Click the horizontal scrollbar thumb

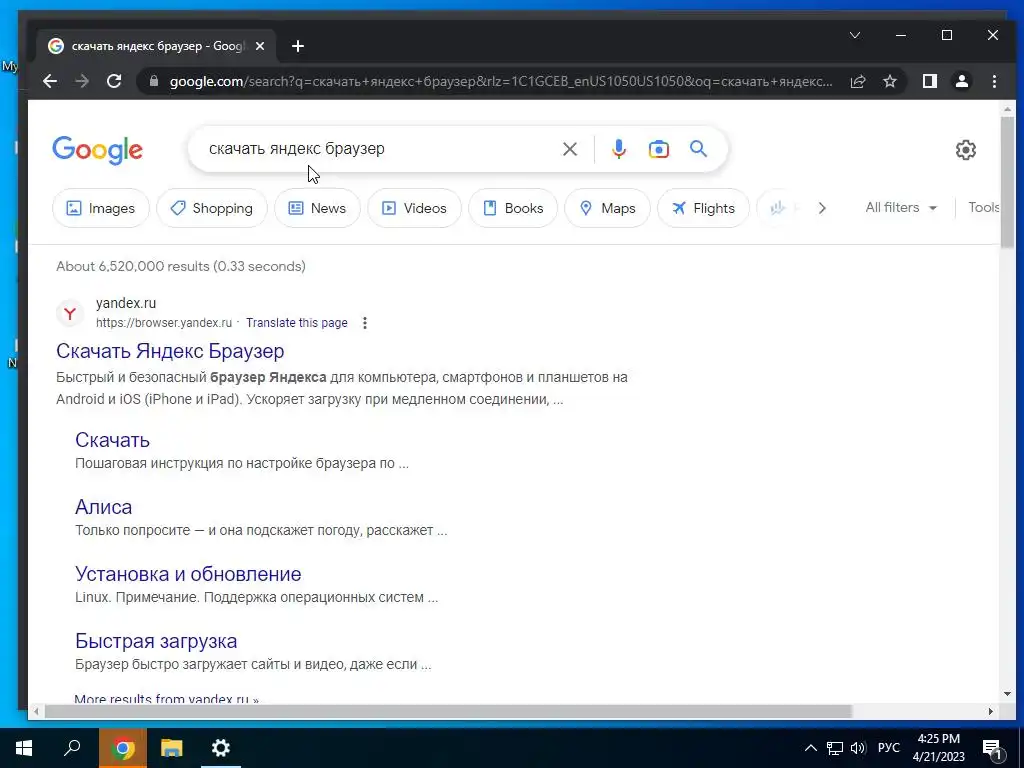click(x=448, y=711)
